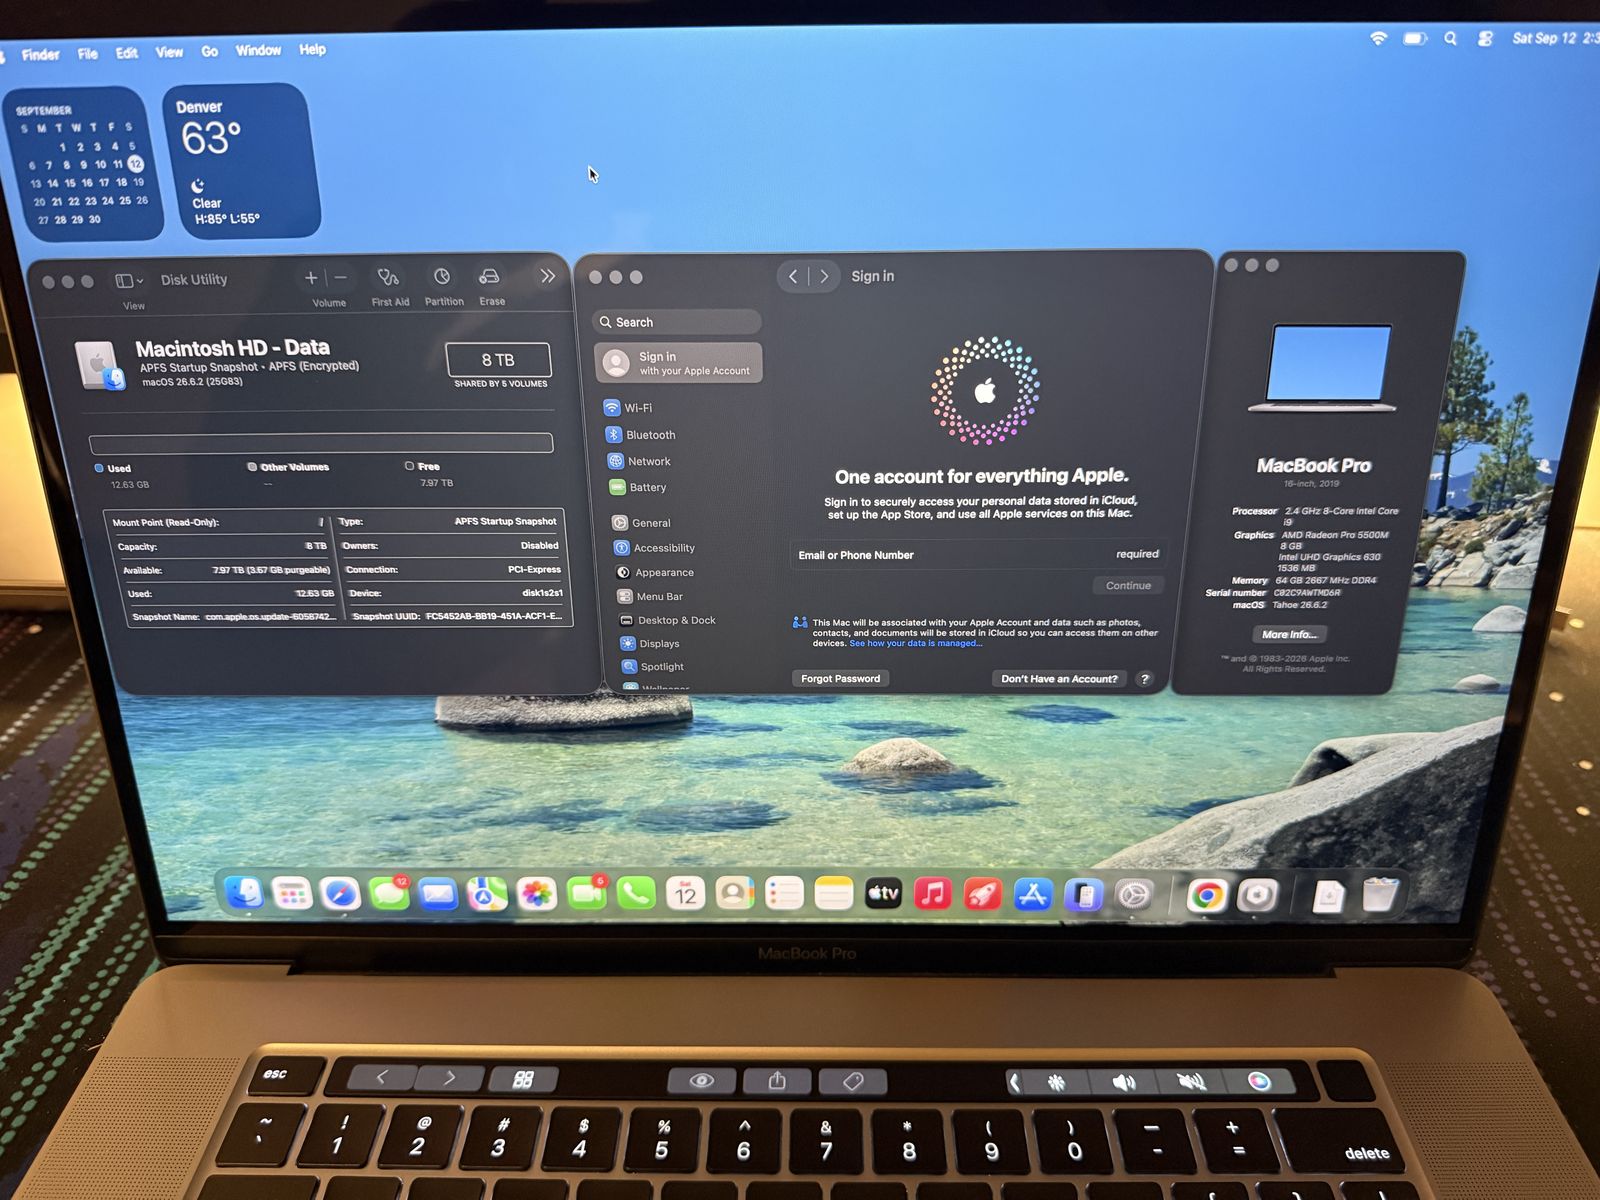Click the question mark help button
Viewport: 1600px width, 1200px height.
pyautogui.click(x=1145, y=679)
